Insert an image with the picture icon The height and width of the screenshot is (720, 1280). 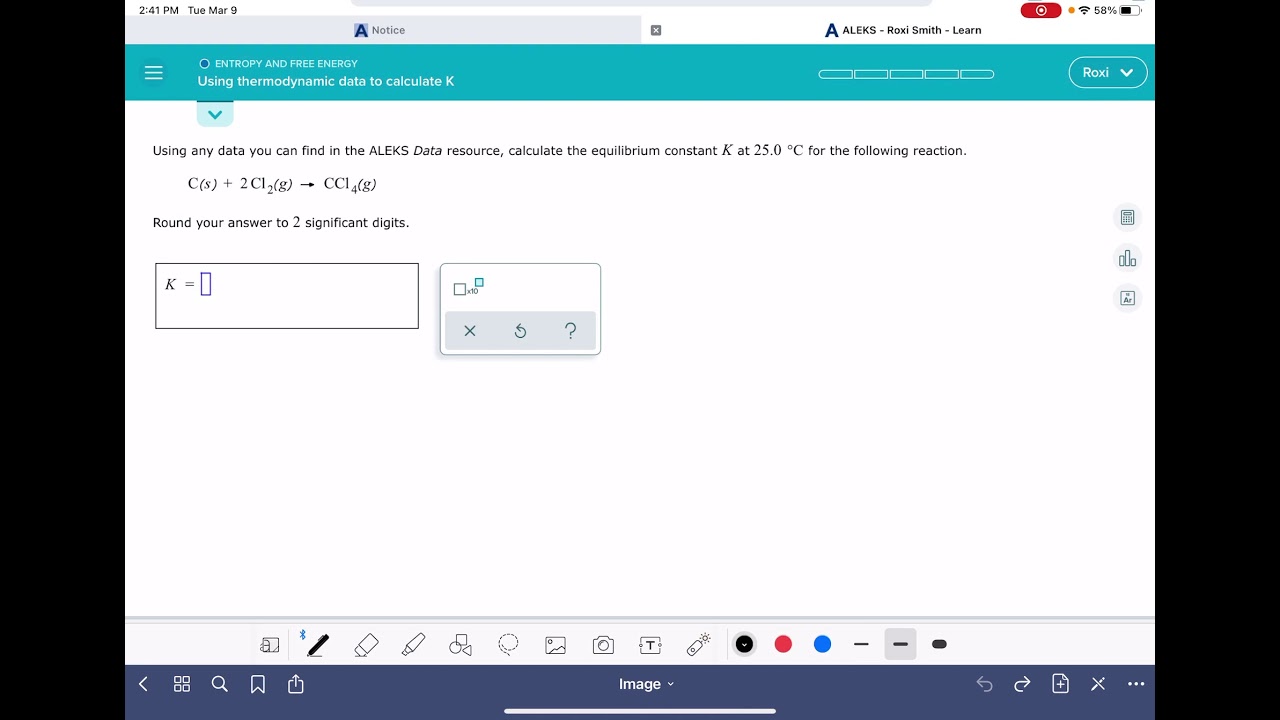(556, 645)
